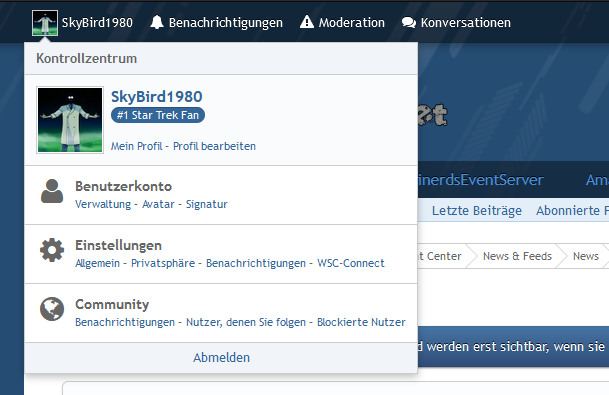Click the Einstellungen gear icon
609x395 pixels.
point(52,250)
